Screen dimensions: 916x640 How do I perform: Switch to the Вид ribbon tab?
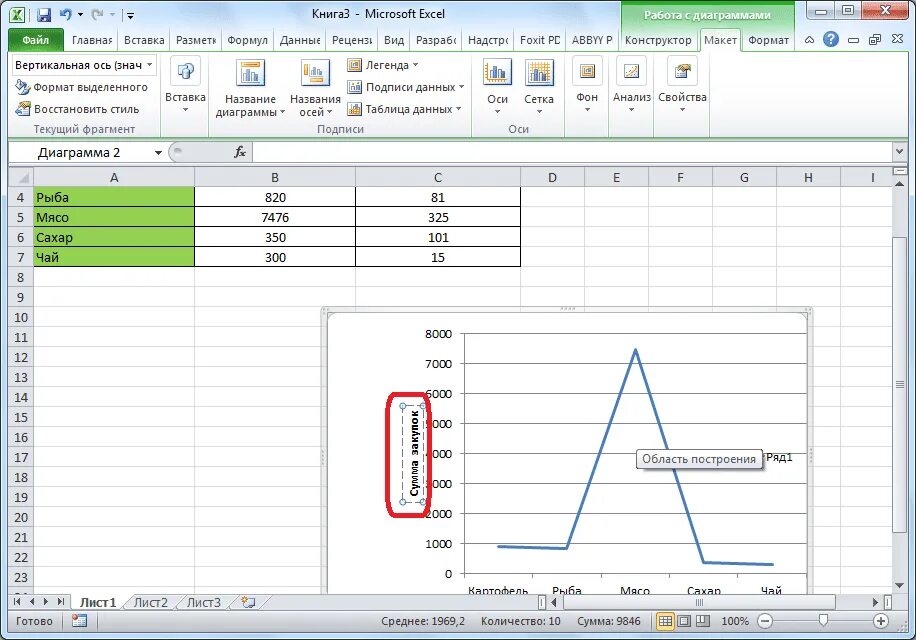click(394, 40)
